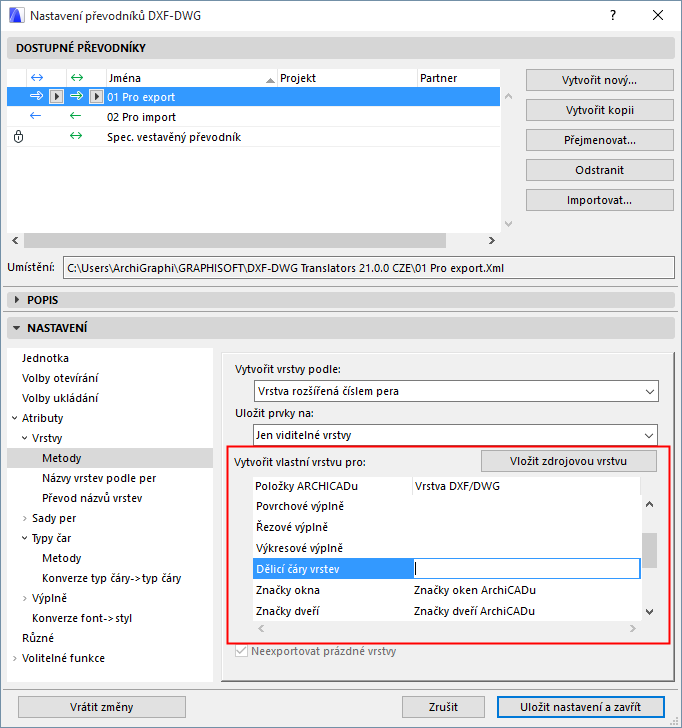Click Vrátit změny button
682x728 pixels.
pos(102,707)
